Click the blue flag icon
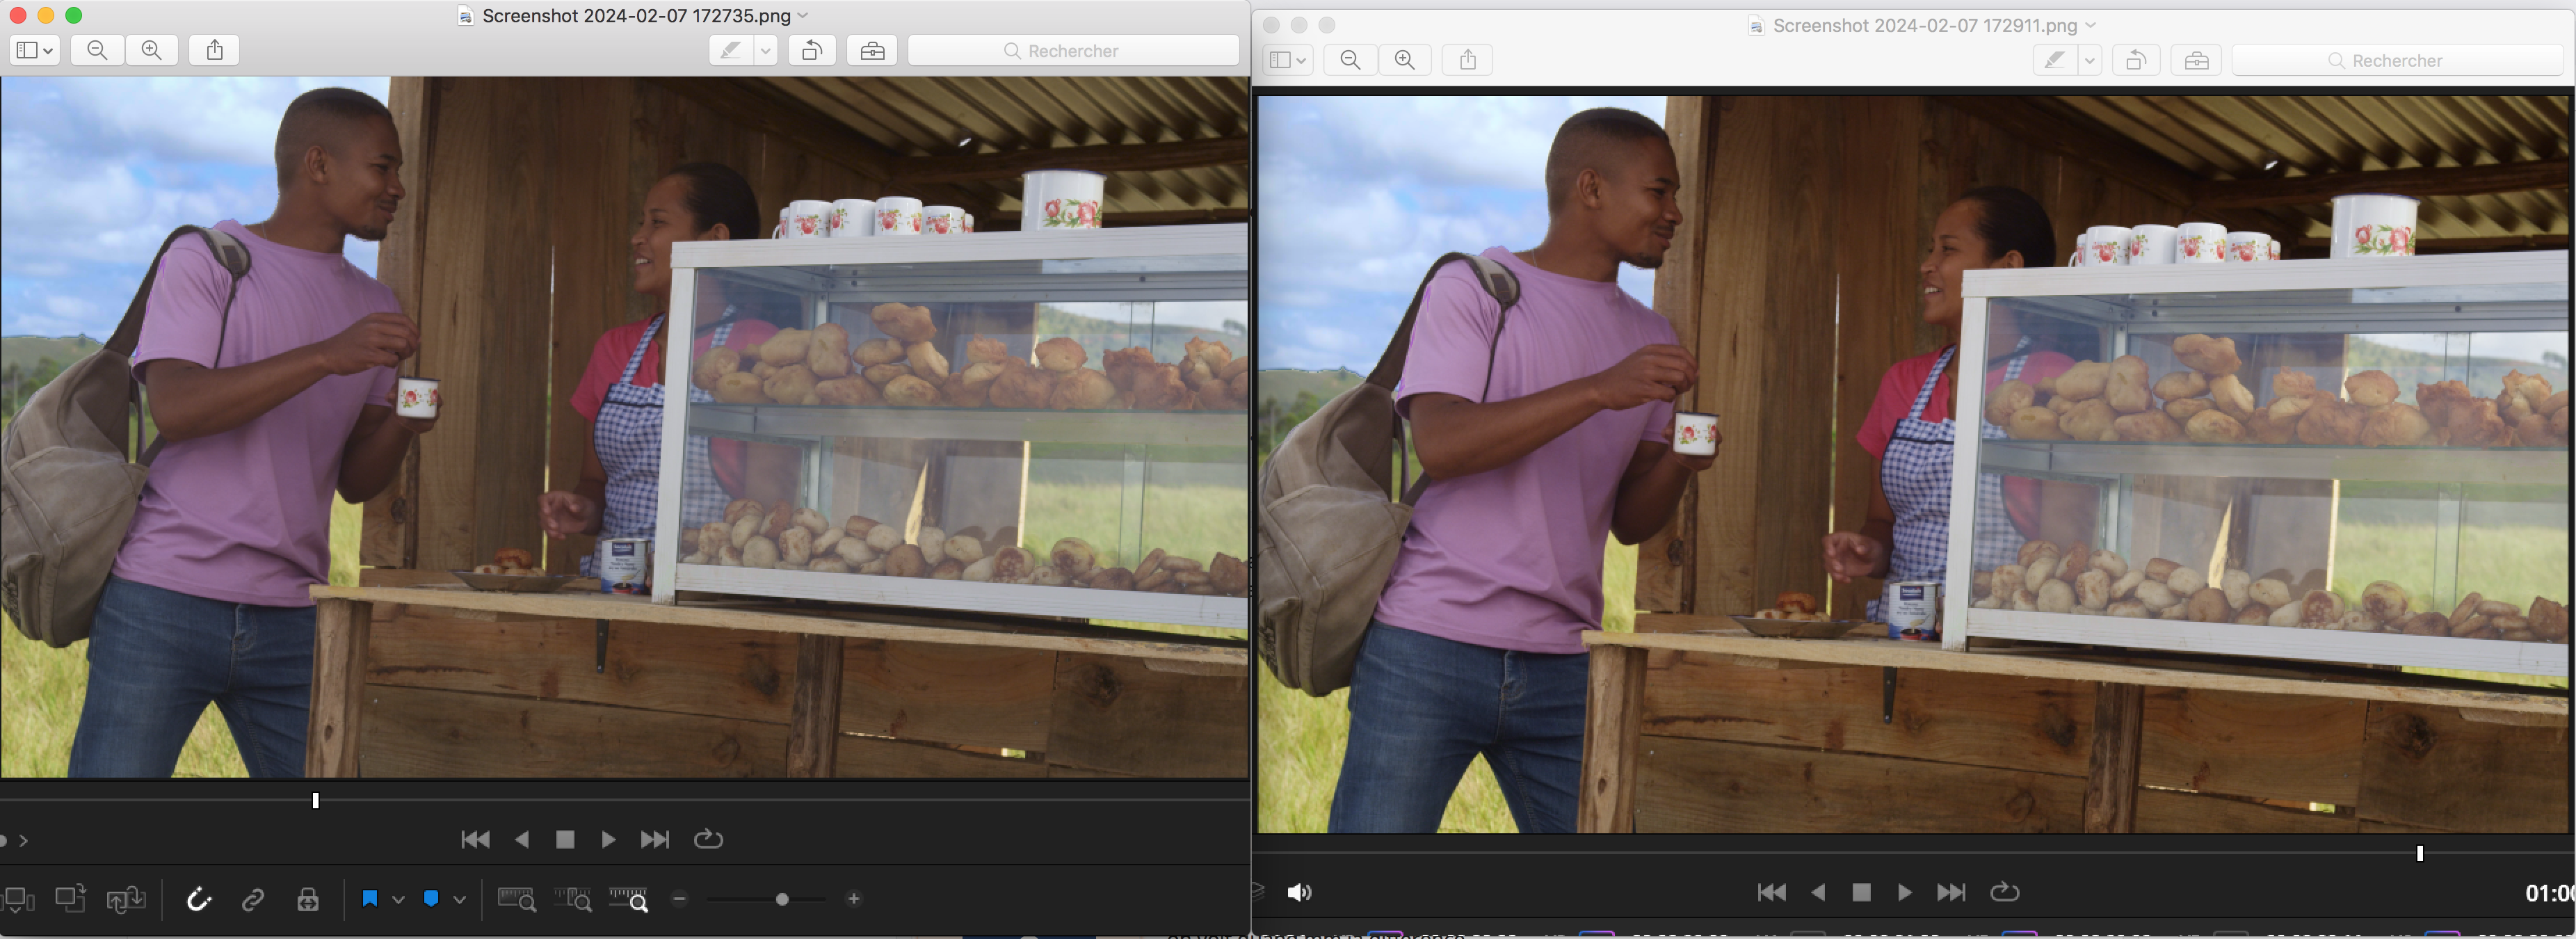Screen dimensions: 2576x939 [370, 898]
